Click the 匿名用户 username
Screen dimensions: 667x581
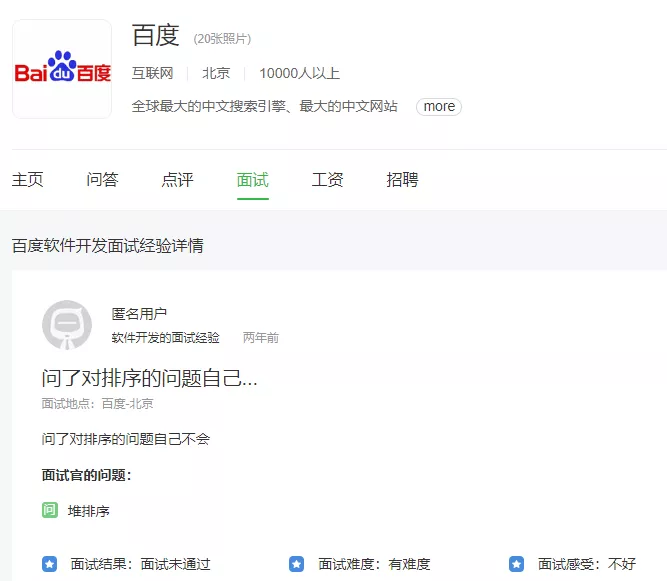pos(139,314)
